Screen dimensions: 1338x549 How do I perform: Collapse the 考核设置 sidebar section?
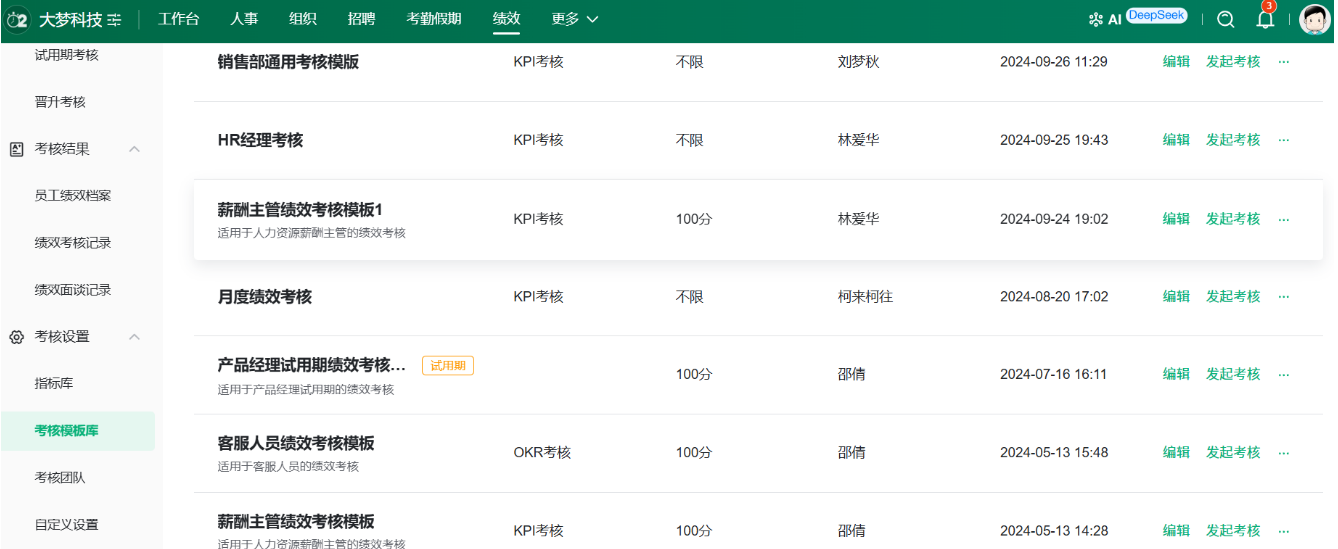point(135,337)
